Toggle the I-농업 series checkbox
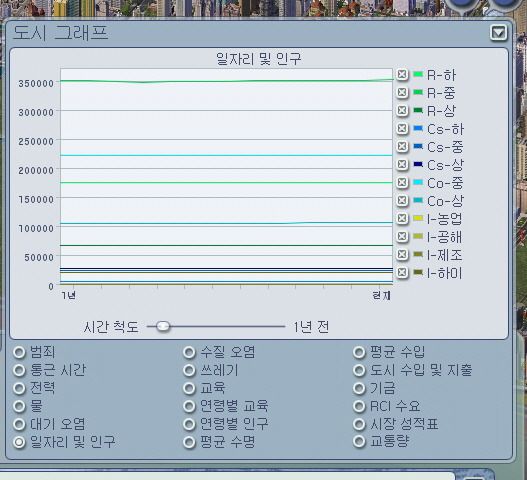Screen dimensions: 527x480 click(x=402, y=218)
